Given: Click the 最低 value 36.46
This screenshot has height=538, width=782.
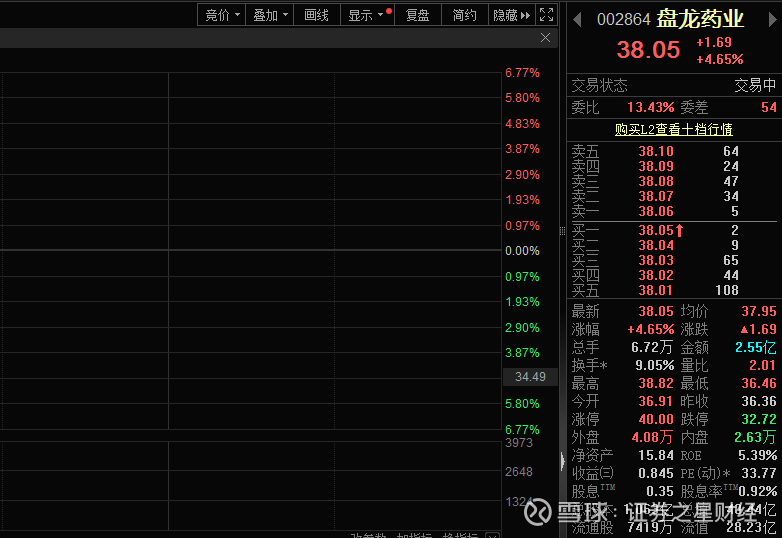Looking at the screenshot, I should [759, 383].
